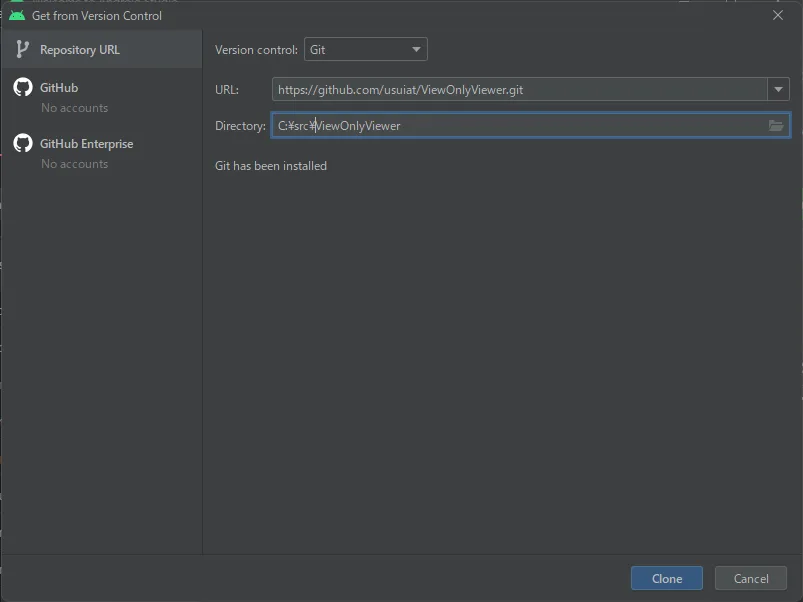The image size is (803, 602).
Task: Expand the URL history dropdown arrow
Action: [x=778, y=90]
